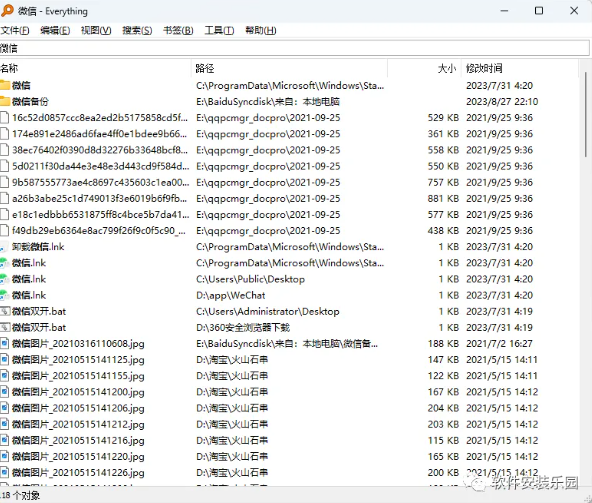
Task: Sort results by 大小 column header
Action: 424,68
